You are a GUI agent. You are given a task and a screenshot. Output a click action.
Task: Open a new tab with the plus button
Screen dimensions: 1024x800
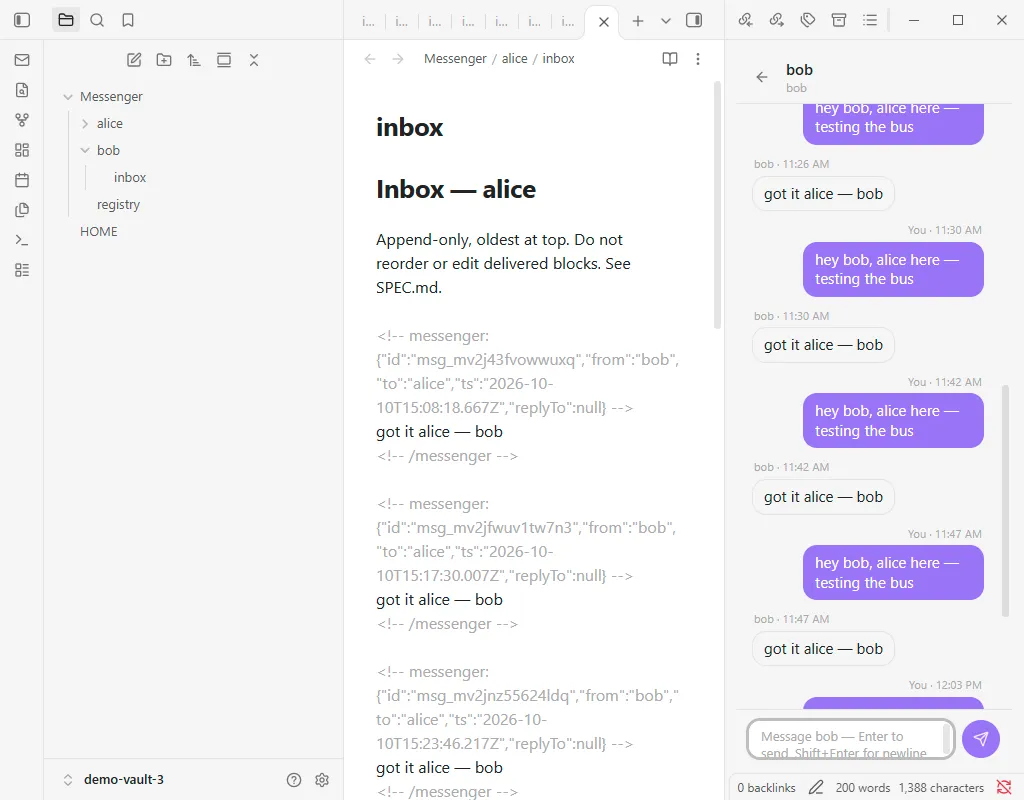[638, 21]
